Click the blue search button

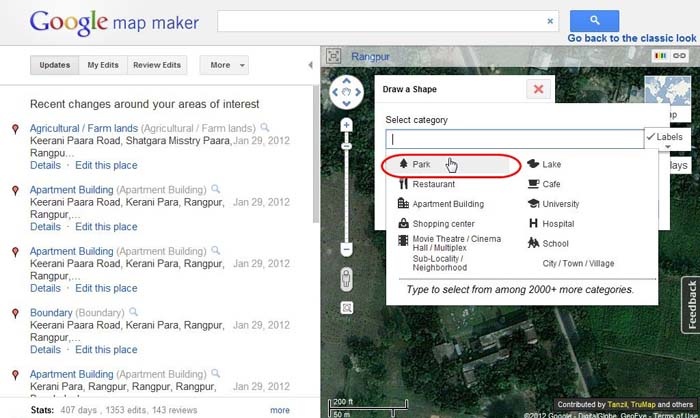[594, 21]
